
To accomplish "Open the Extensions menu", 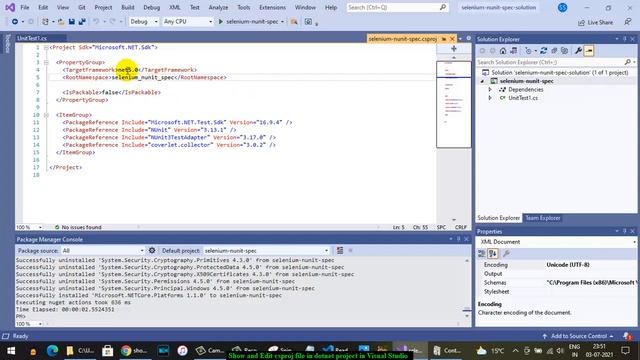I will pyautogui.click(x=272, y=7).
